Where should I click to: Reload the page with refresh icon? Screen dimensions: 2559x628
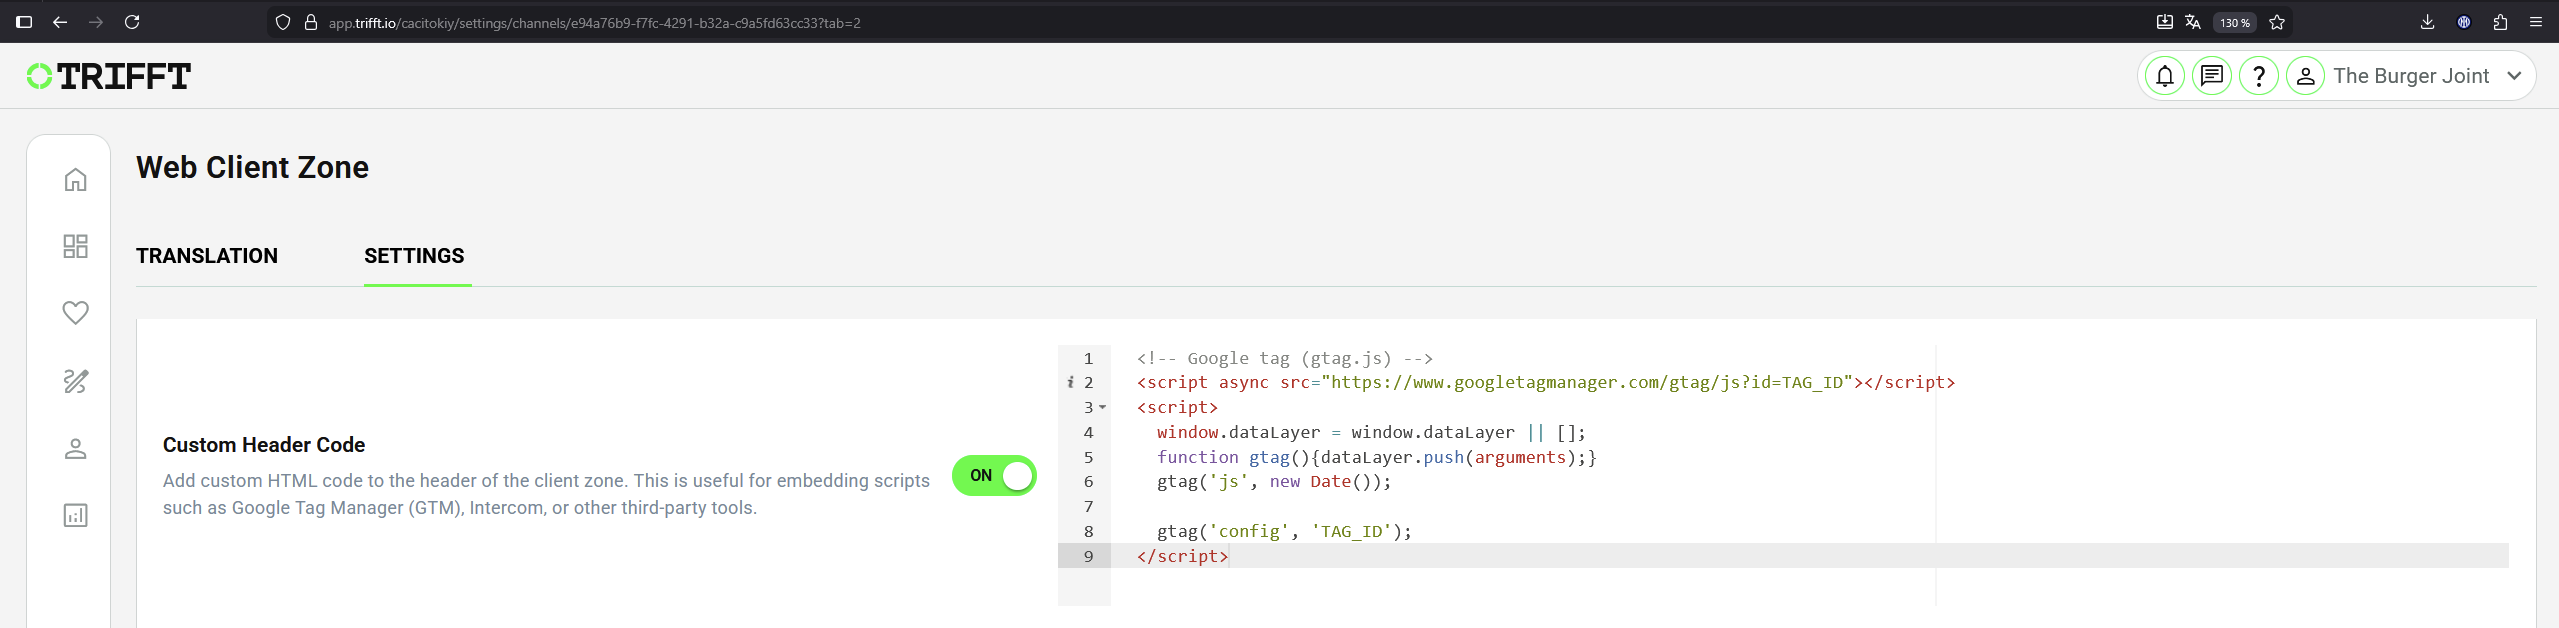(132, 22)
